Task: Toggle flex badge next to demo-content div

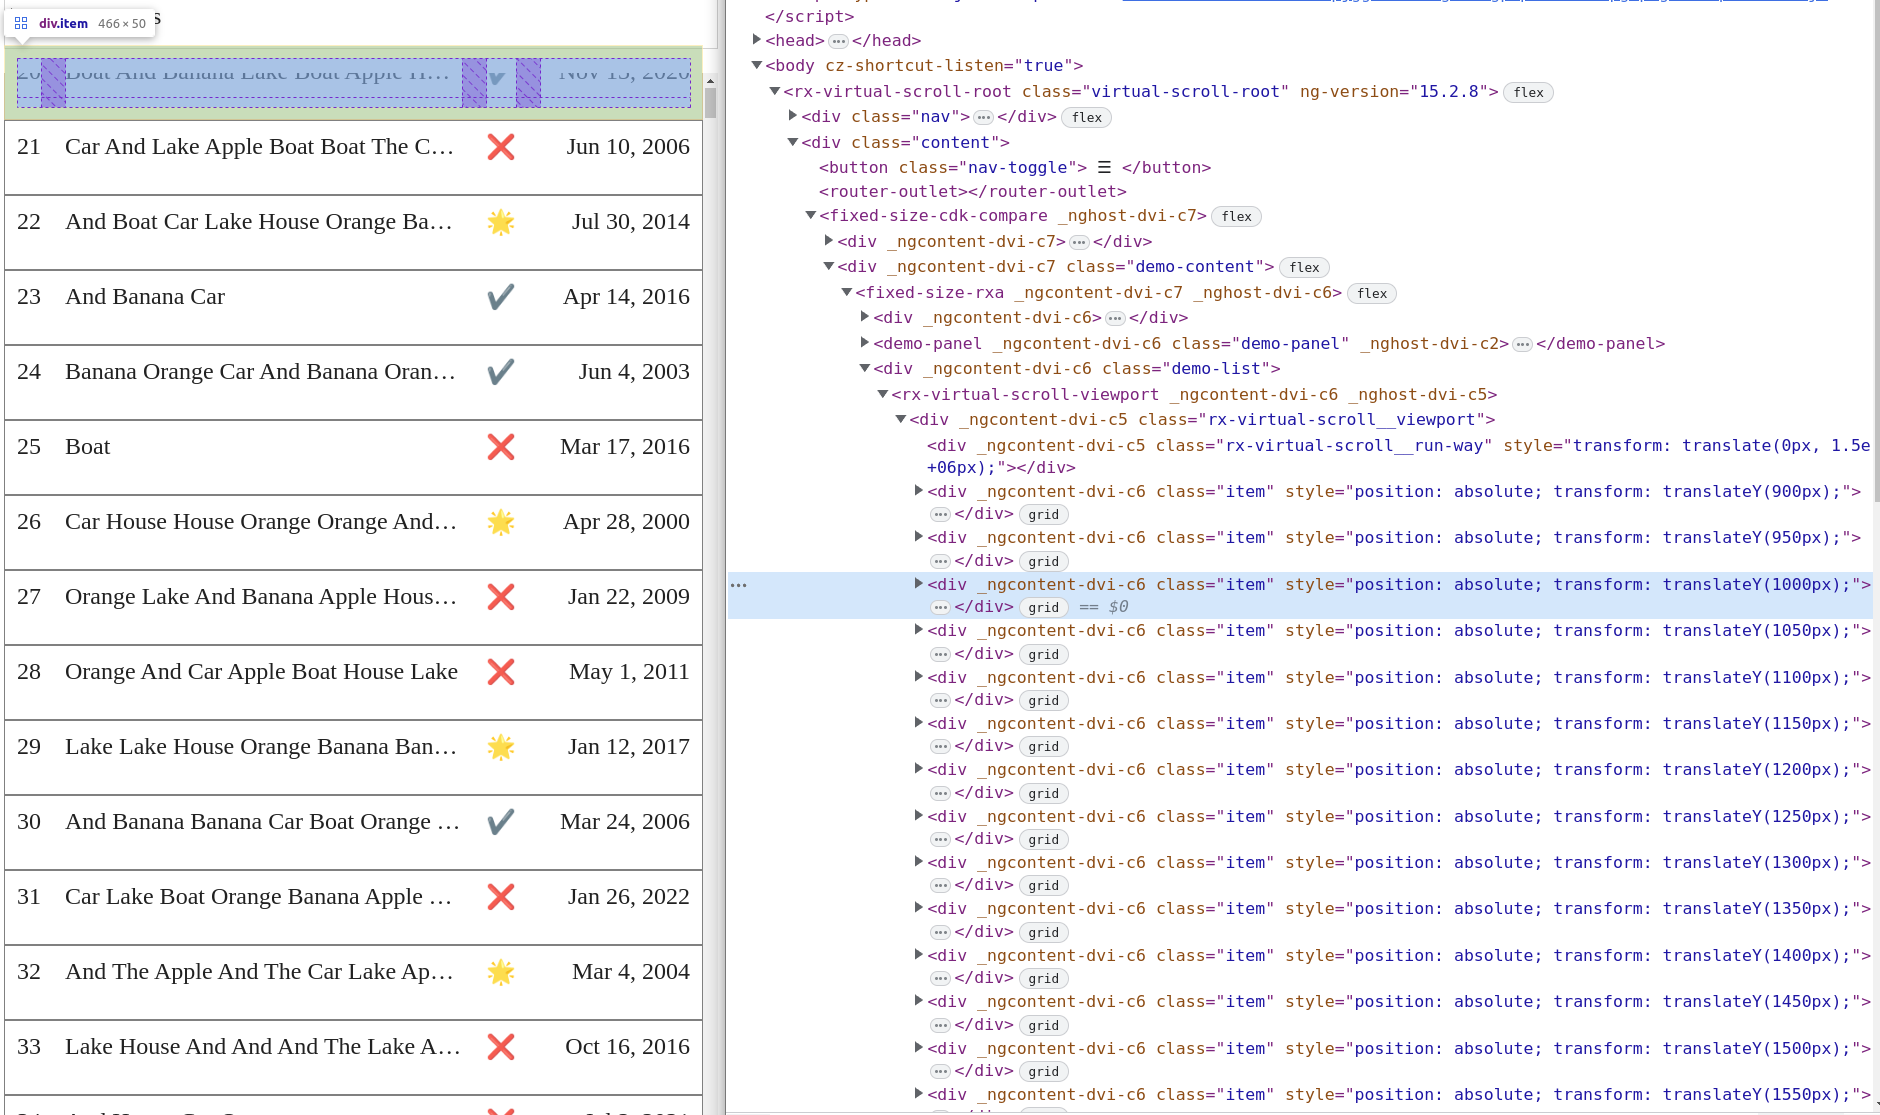Action: pos(1304,267)
